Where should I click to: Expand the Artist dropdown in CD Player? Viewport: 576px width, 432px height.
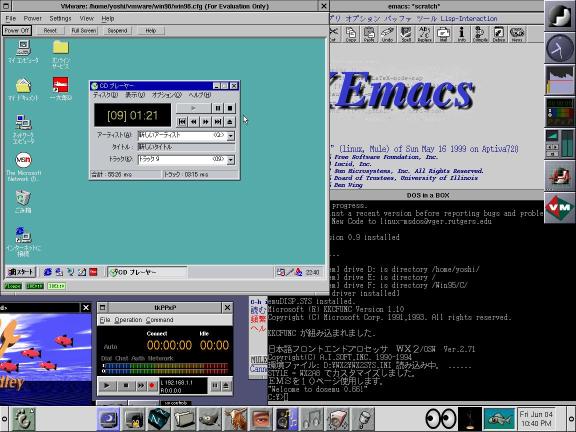231,136
